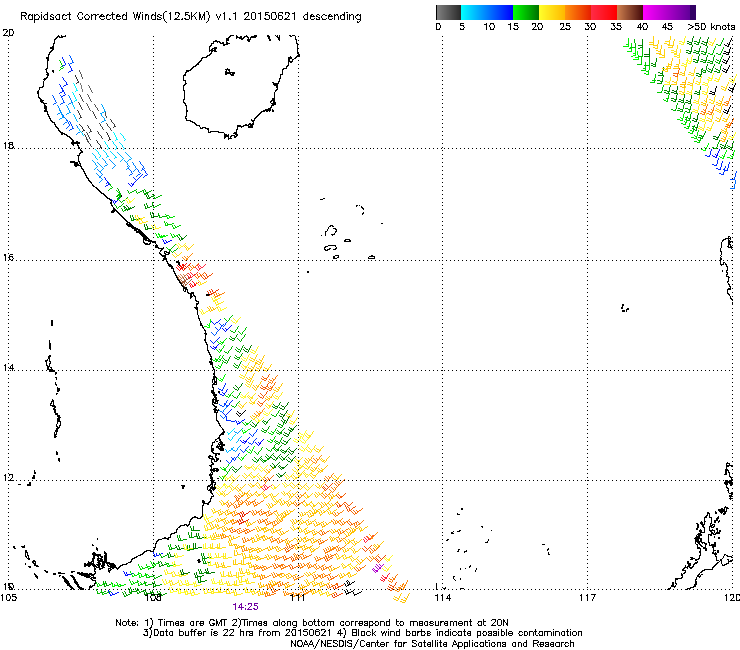Click the 'Times are GMT' note line

tap(312, 623)
